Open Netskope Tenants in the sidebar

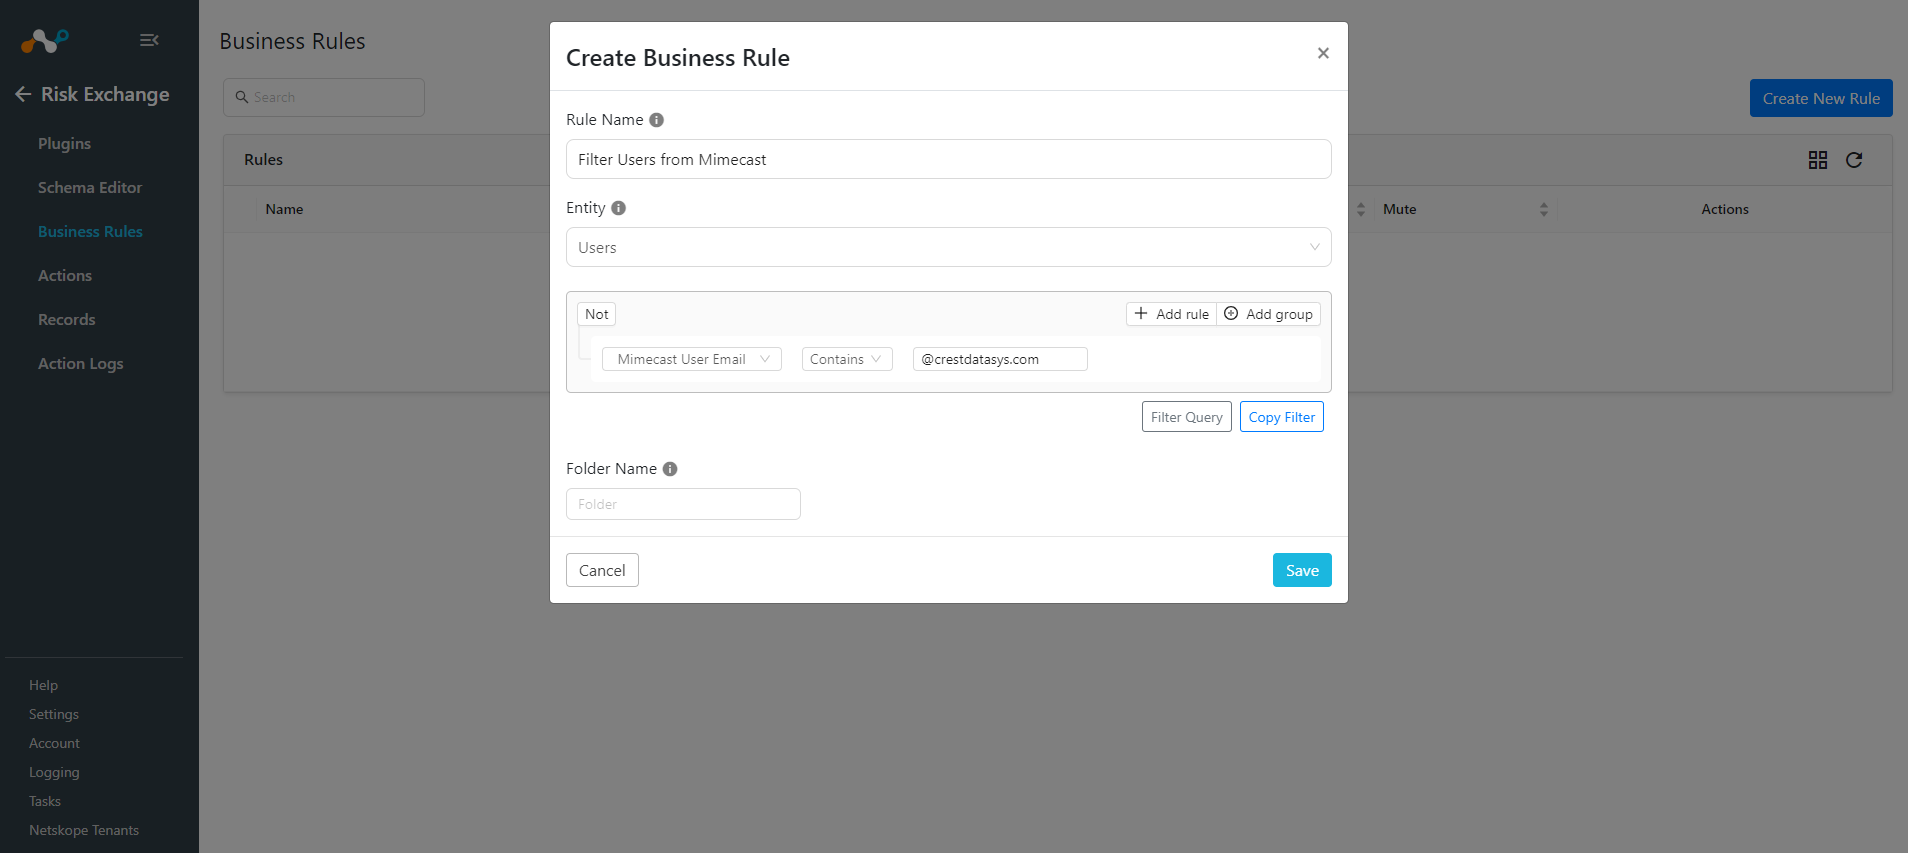pos(84,830)
